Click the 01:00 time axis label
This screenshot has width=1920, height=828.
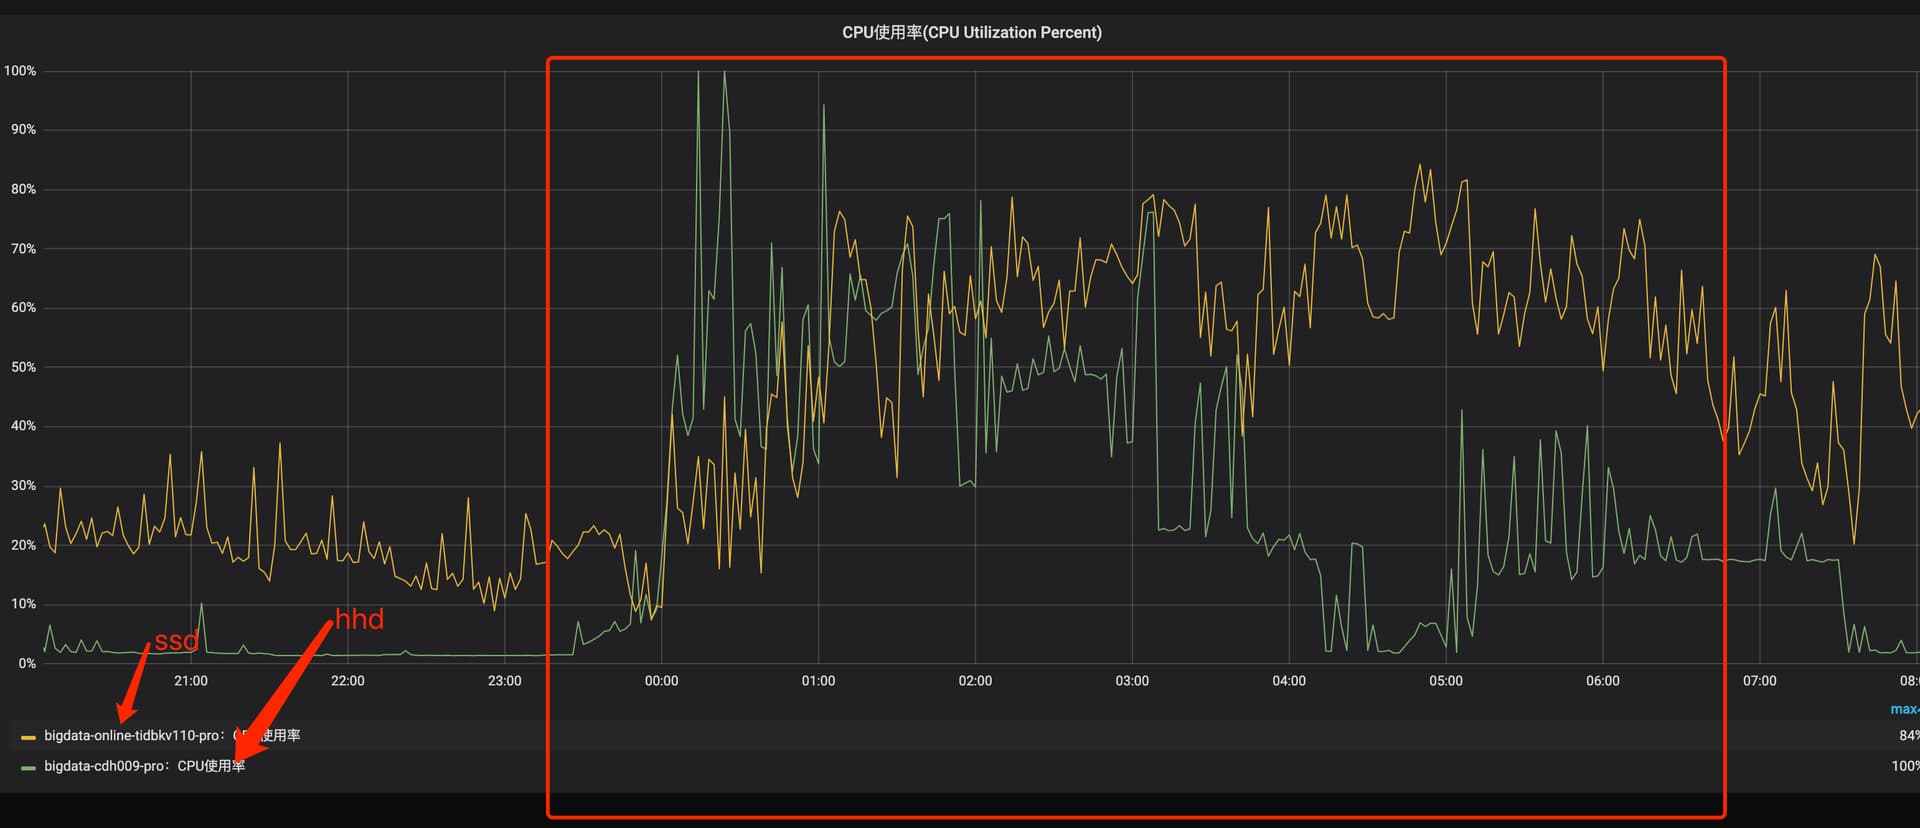pos(818,681)
